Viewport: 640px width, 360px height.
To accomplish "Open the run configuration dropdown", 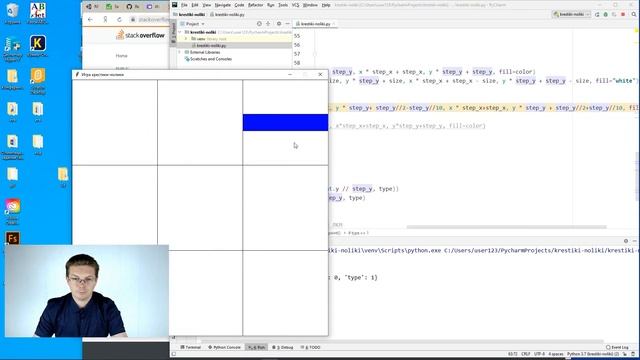I will [x=572, y=14].
